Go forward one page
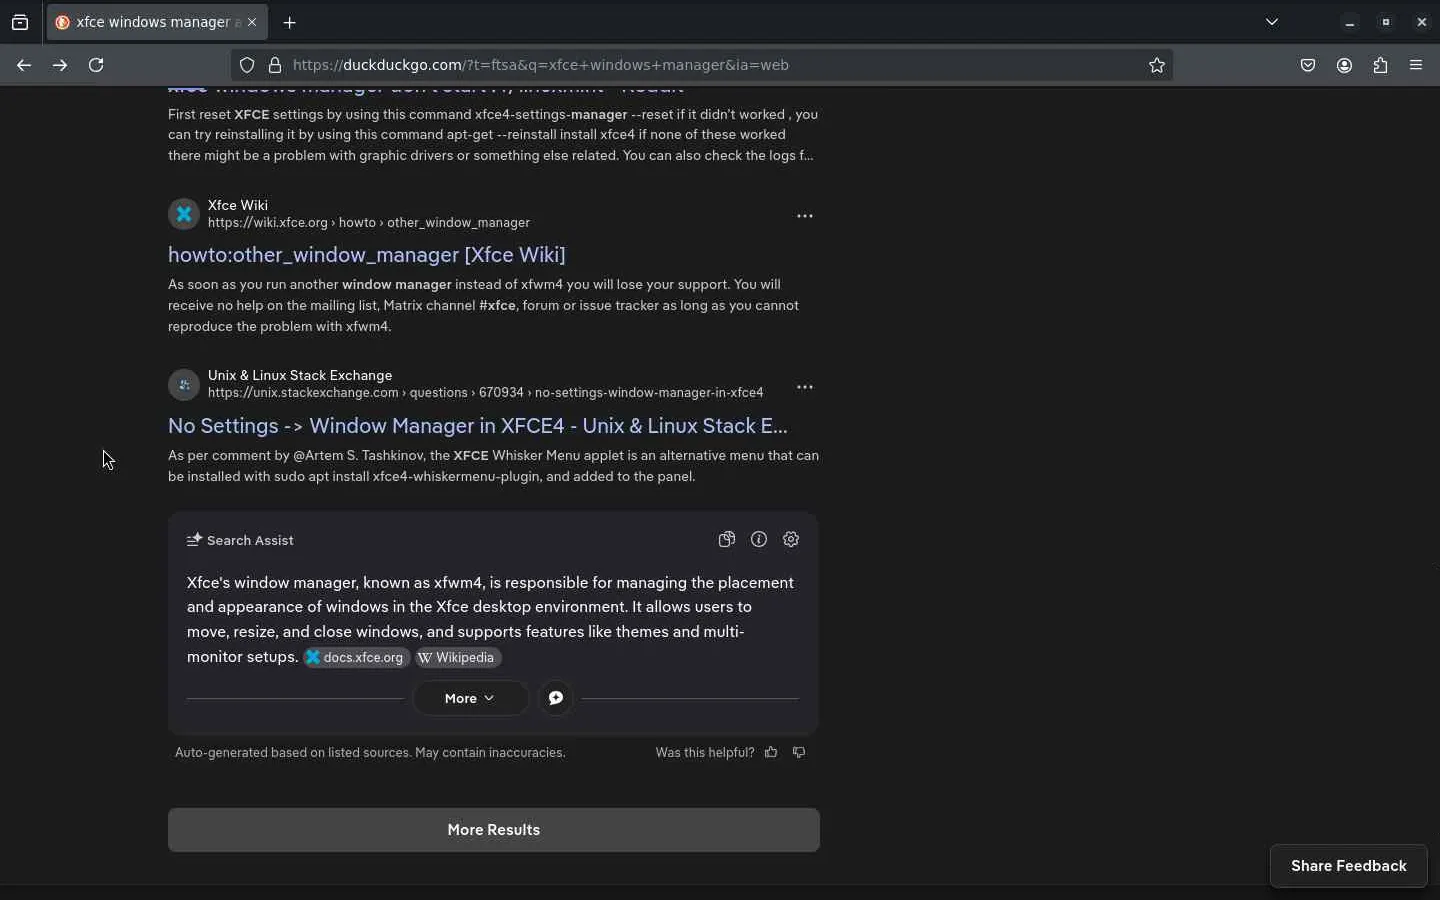 60,65
